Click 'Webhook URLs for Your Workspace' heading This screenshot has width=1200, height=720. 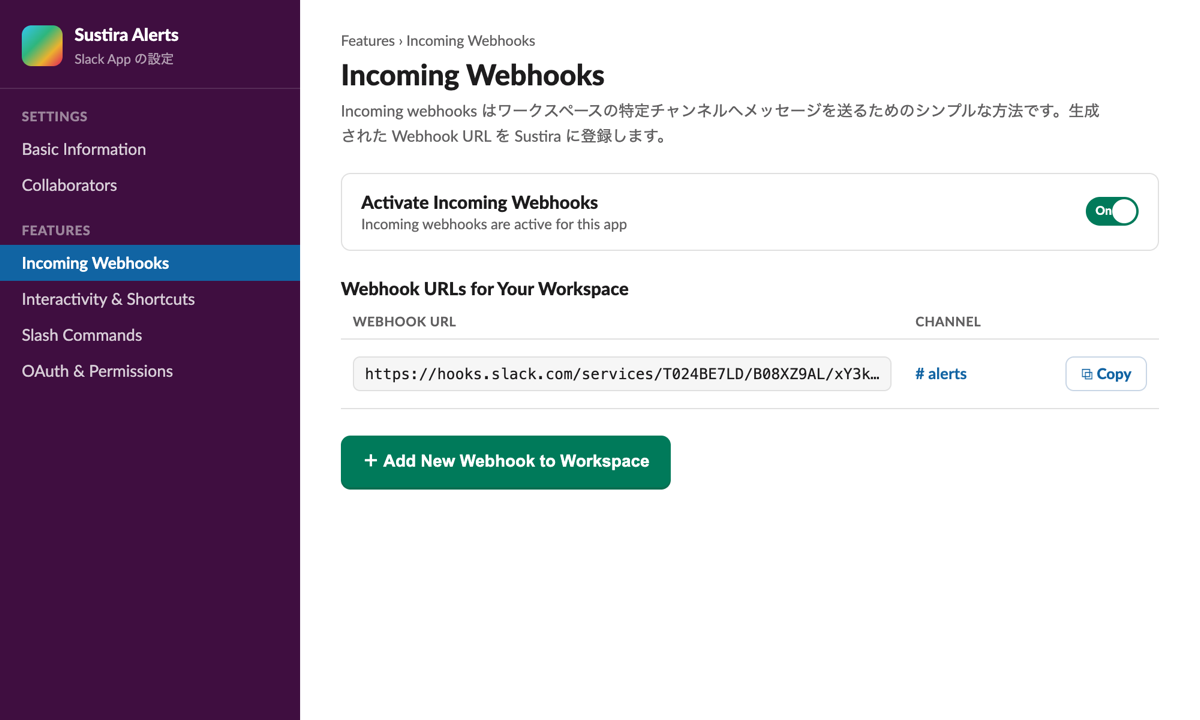(x=485, y=289)
